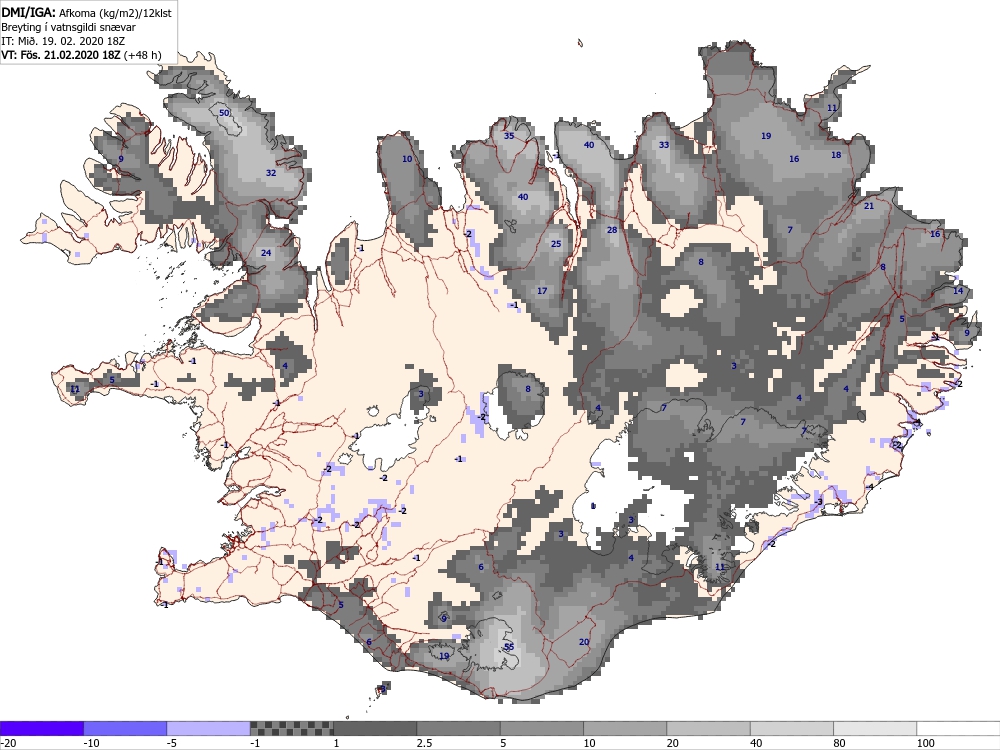Select the 'Breyting í vatnsgildi snævar' subtitle line
Viewport: 1000px width, 750px height.
68,27
